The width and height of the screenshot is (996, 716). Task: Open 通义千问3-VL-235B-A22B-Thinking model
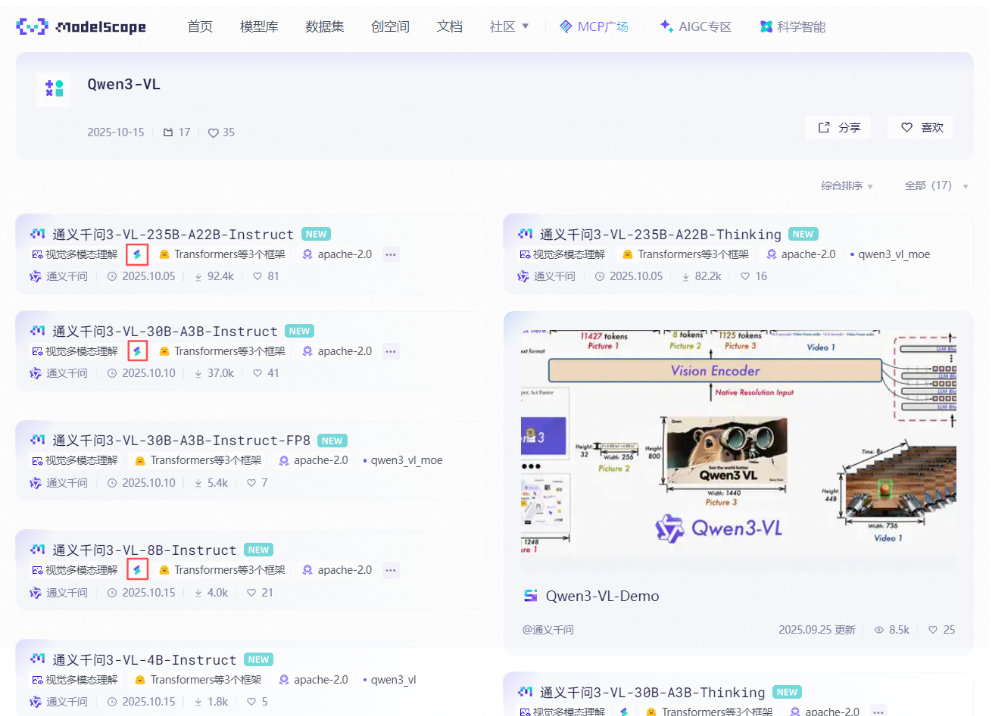coord(661,234)
